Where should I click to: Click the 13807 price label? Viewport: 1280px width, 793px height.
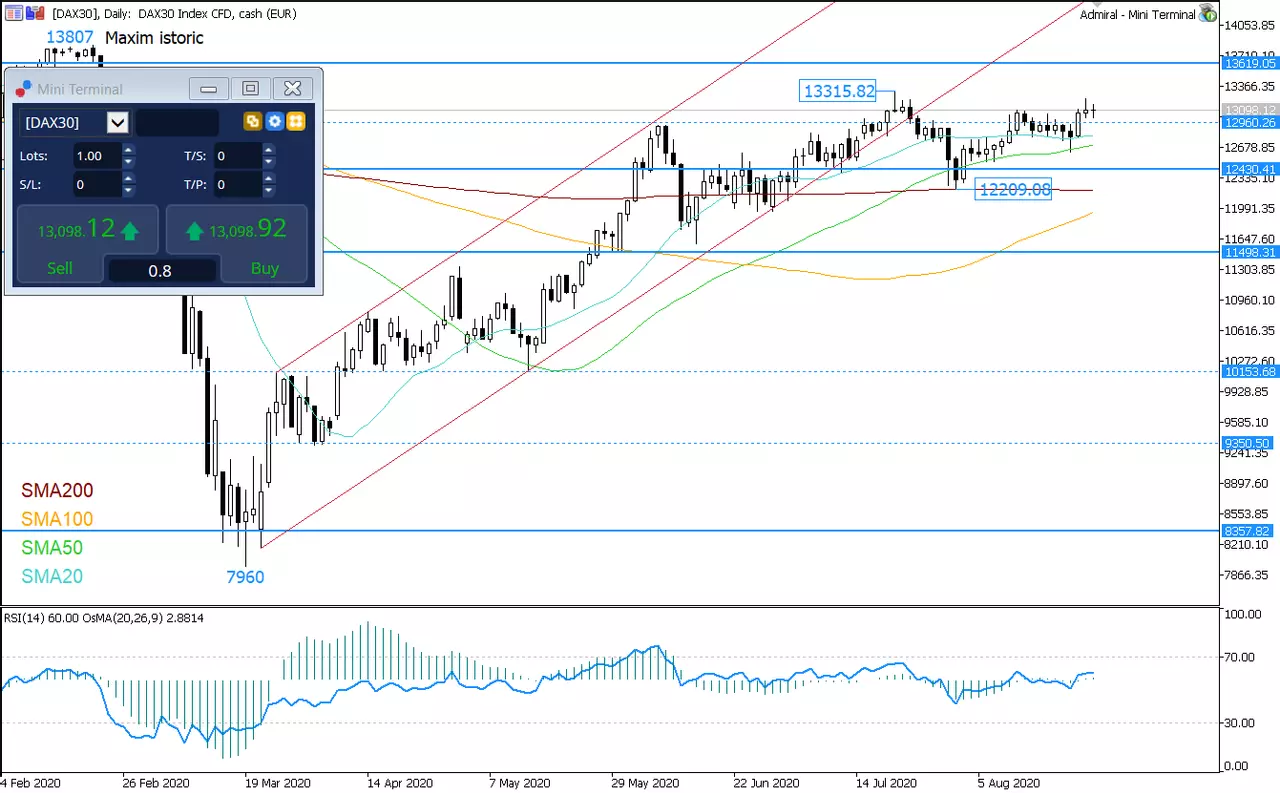[69, 38]
